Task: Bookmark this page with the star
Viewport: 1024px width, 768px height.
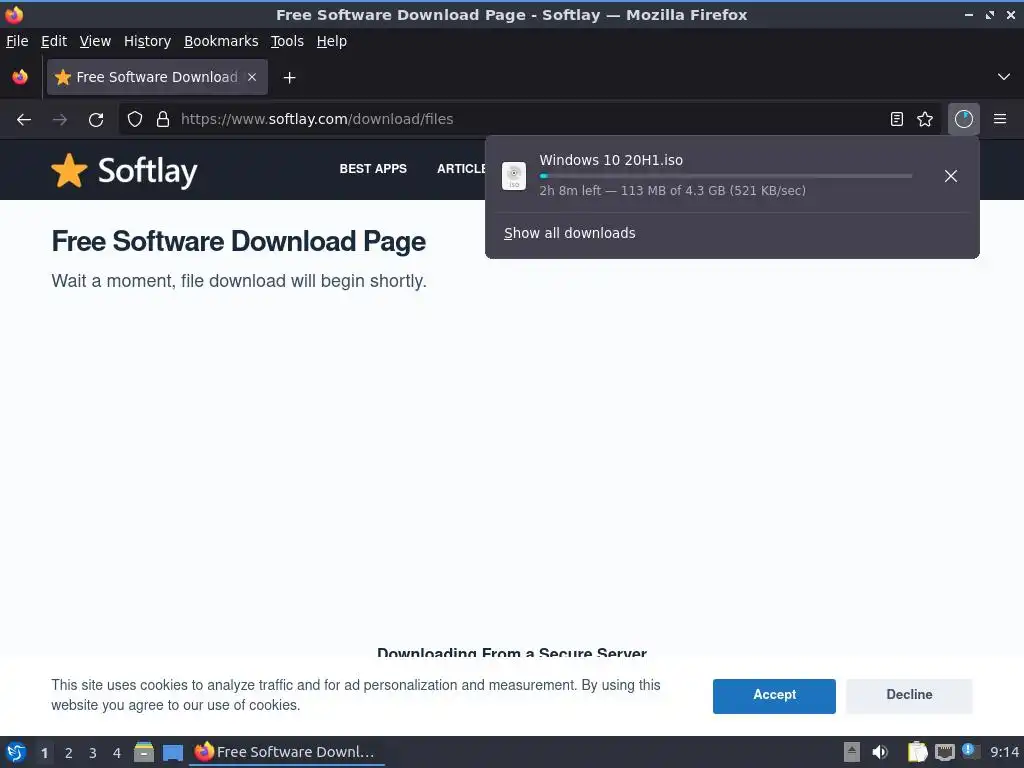Action: coord(925,119)
